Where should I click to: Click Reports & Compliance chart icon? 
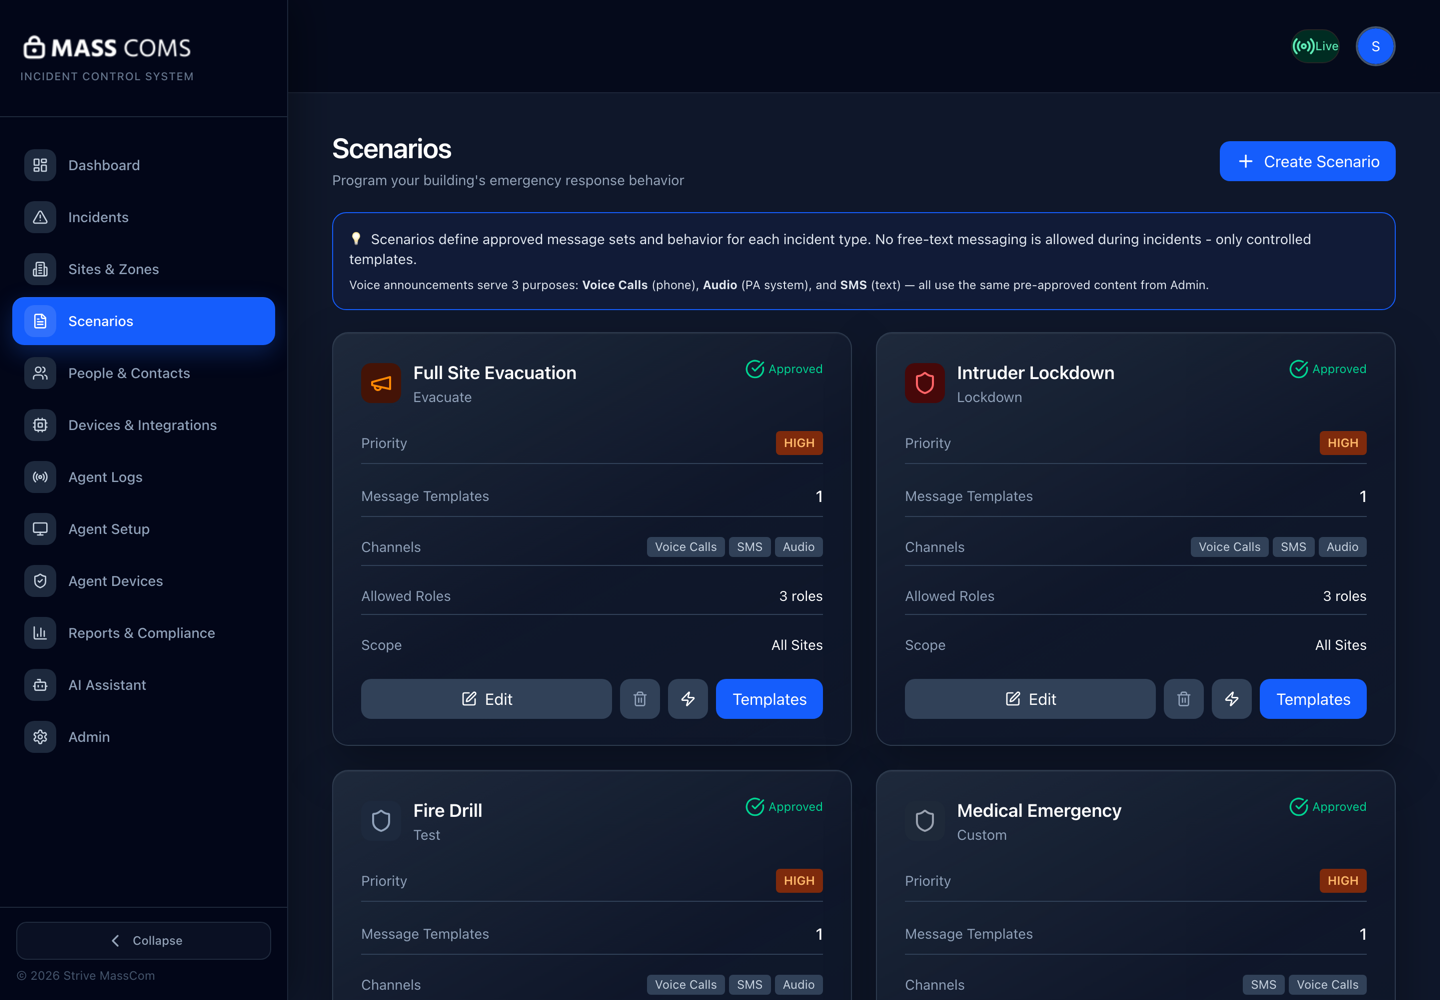pyautogui.click(x=40, y=633)
